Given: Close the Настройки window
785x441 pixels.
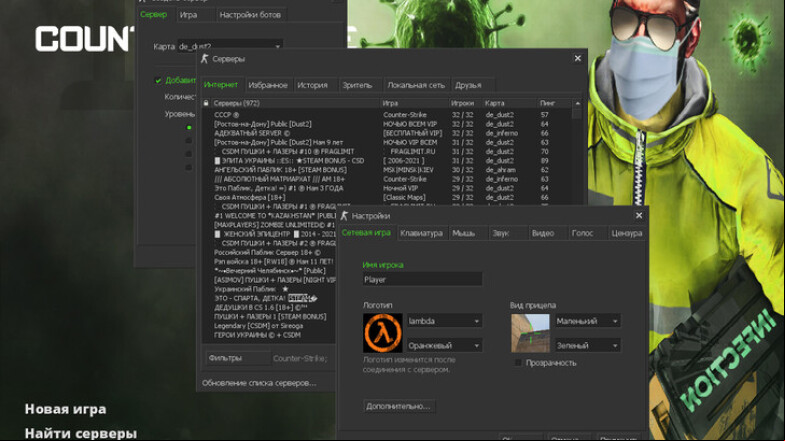Looking at the screenshot, I should click(639, 215).
